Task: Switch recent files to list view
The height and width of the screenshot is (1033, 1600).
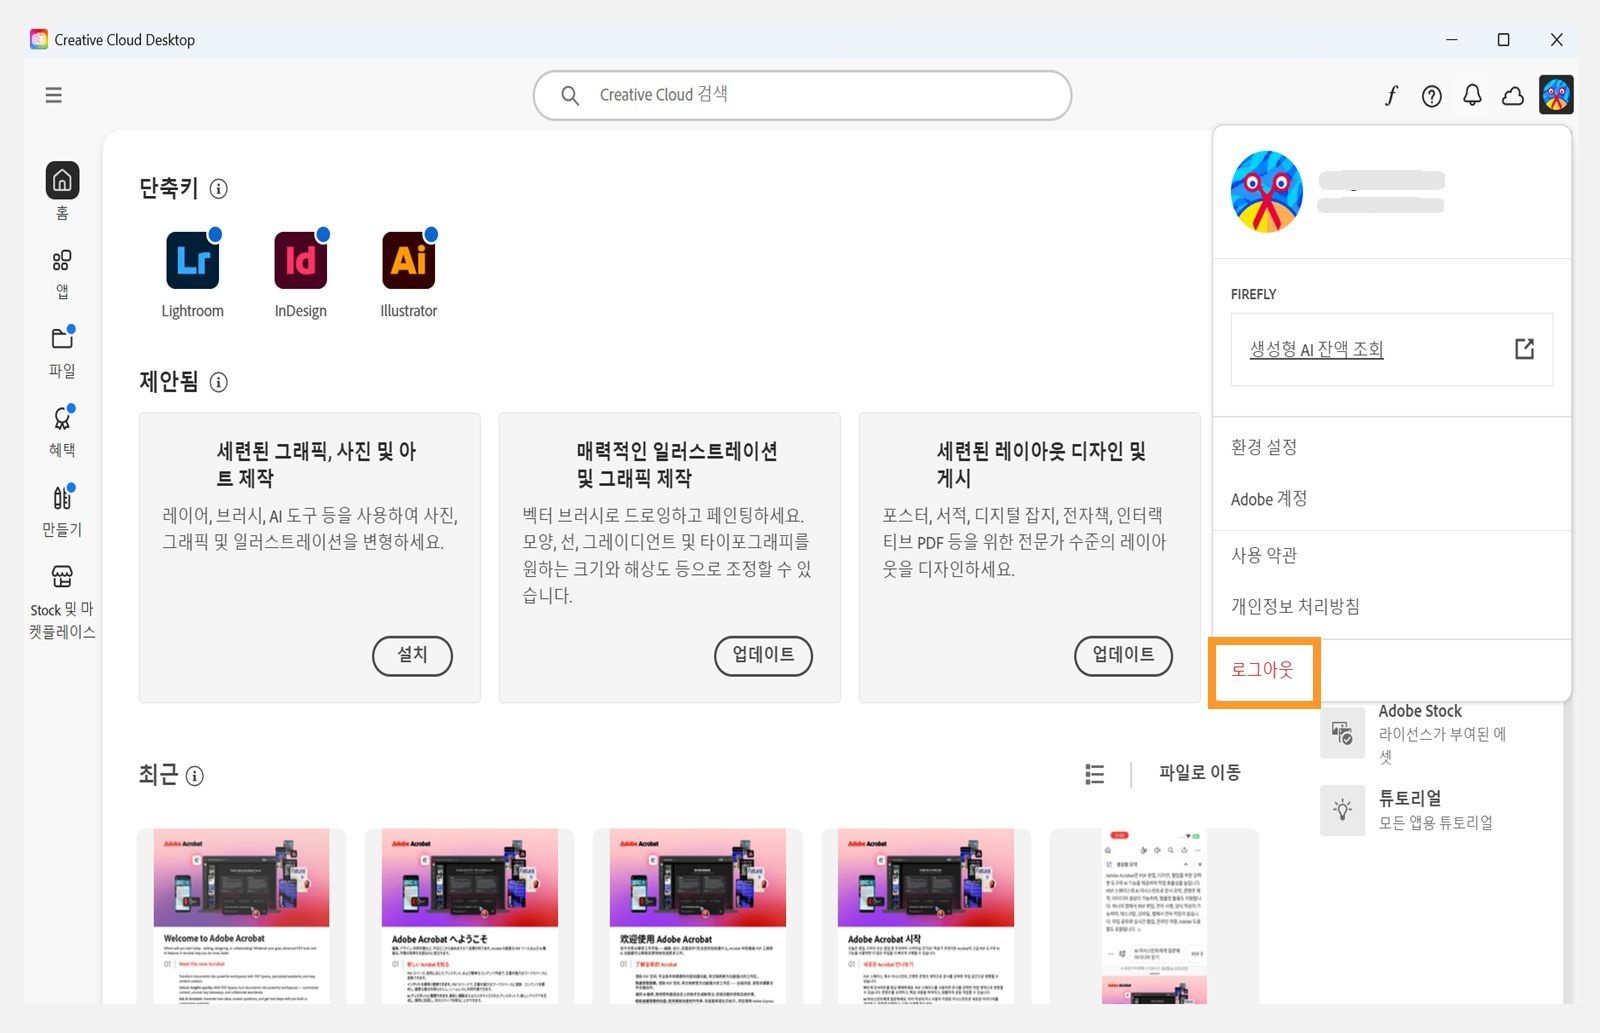Action: click(1095, 774)
